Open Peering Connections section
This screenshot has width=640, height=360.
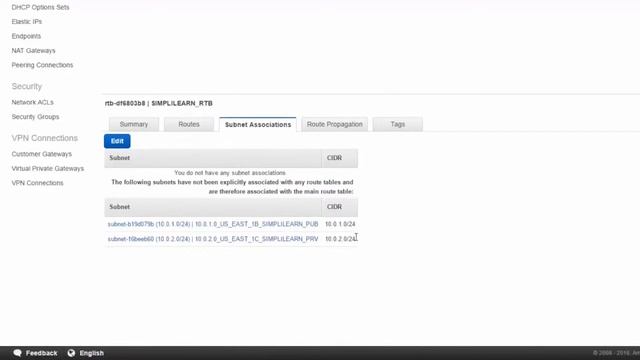click(42, 65)
